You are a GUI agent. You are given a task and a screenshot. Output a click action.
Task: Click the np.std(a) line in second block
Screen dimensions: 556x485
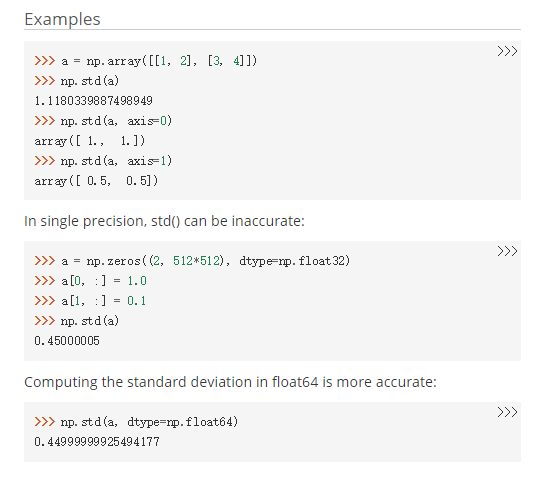(x=77, y=321)
